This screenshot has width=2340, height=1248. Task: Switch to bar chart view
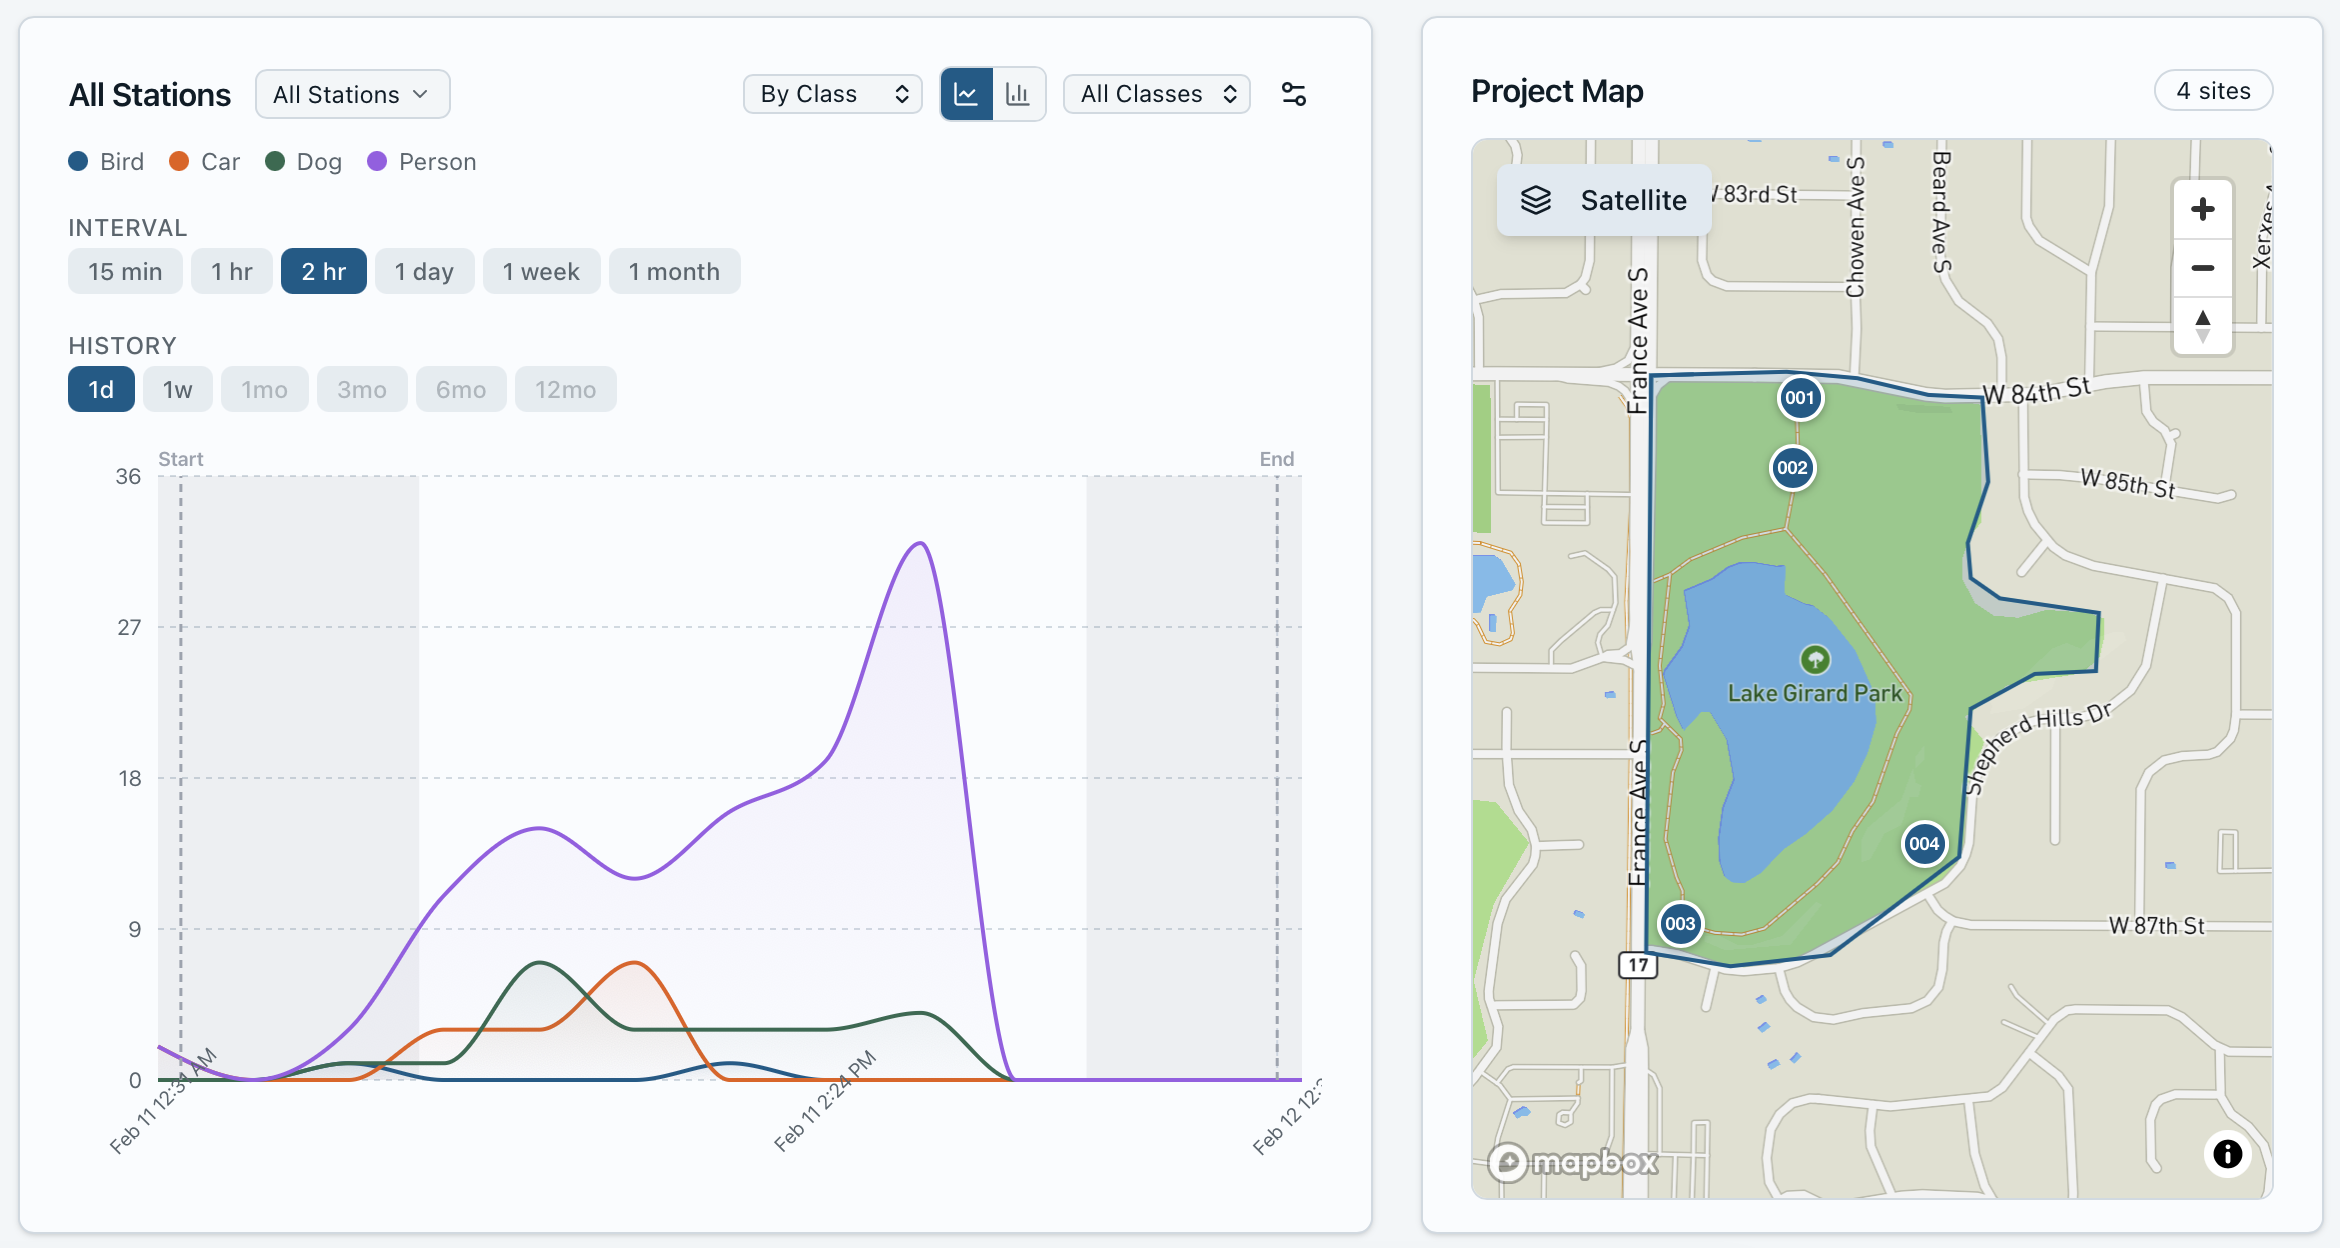tap(1018, 94)
